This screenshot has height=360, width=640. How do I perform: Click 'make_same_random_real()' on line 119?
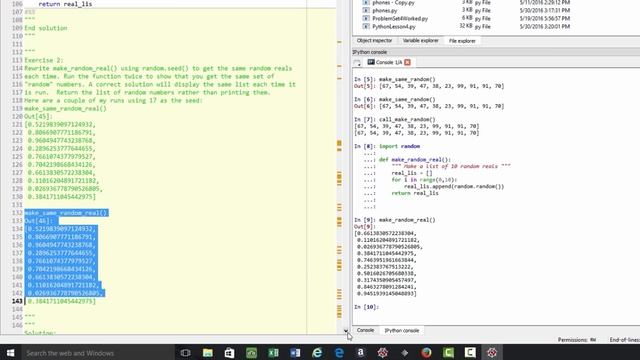coord(65,109)
